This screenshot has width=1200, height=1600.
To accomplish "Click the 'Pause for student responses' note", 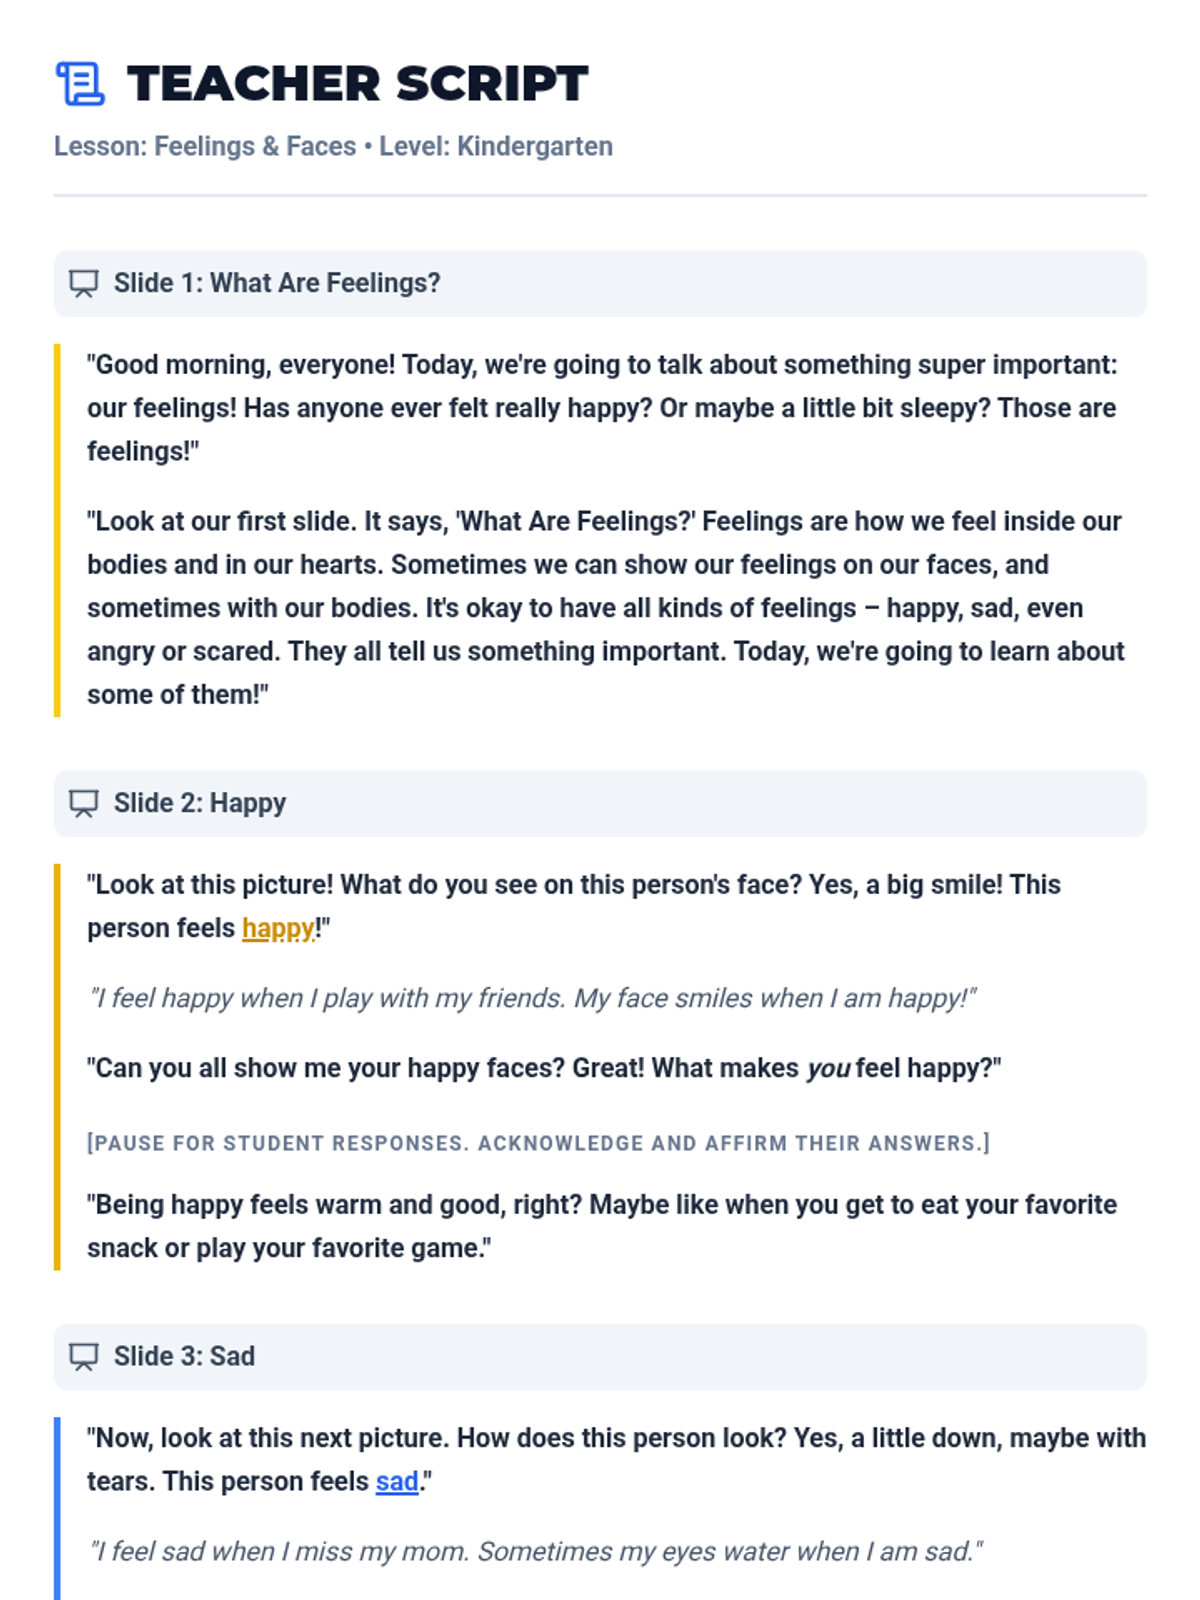I will coord(538,1143).
